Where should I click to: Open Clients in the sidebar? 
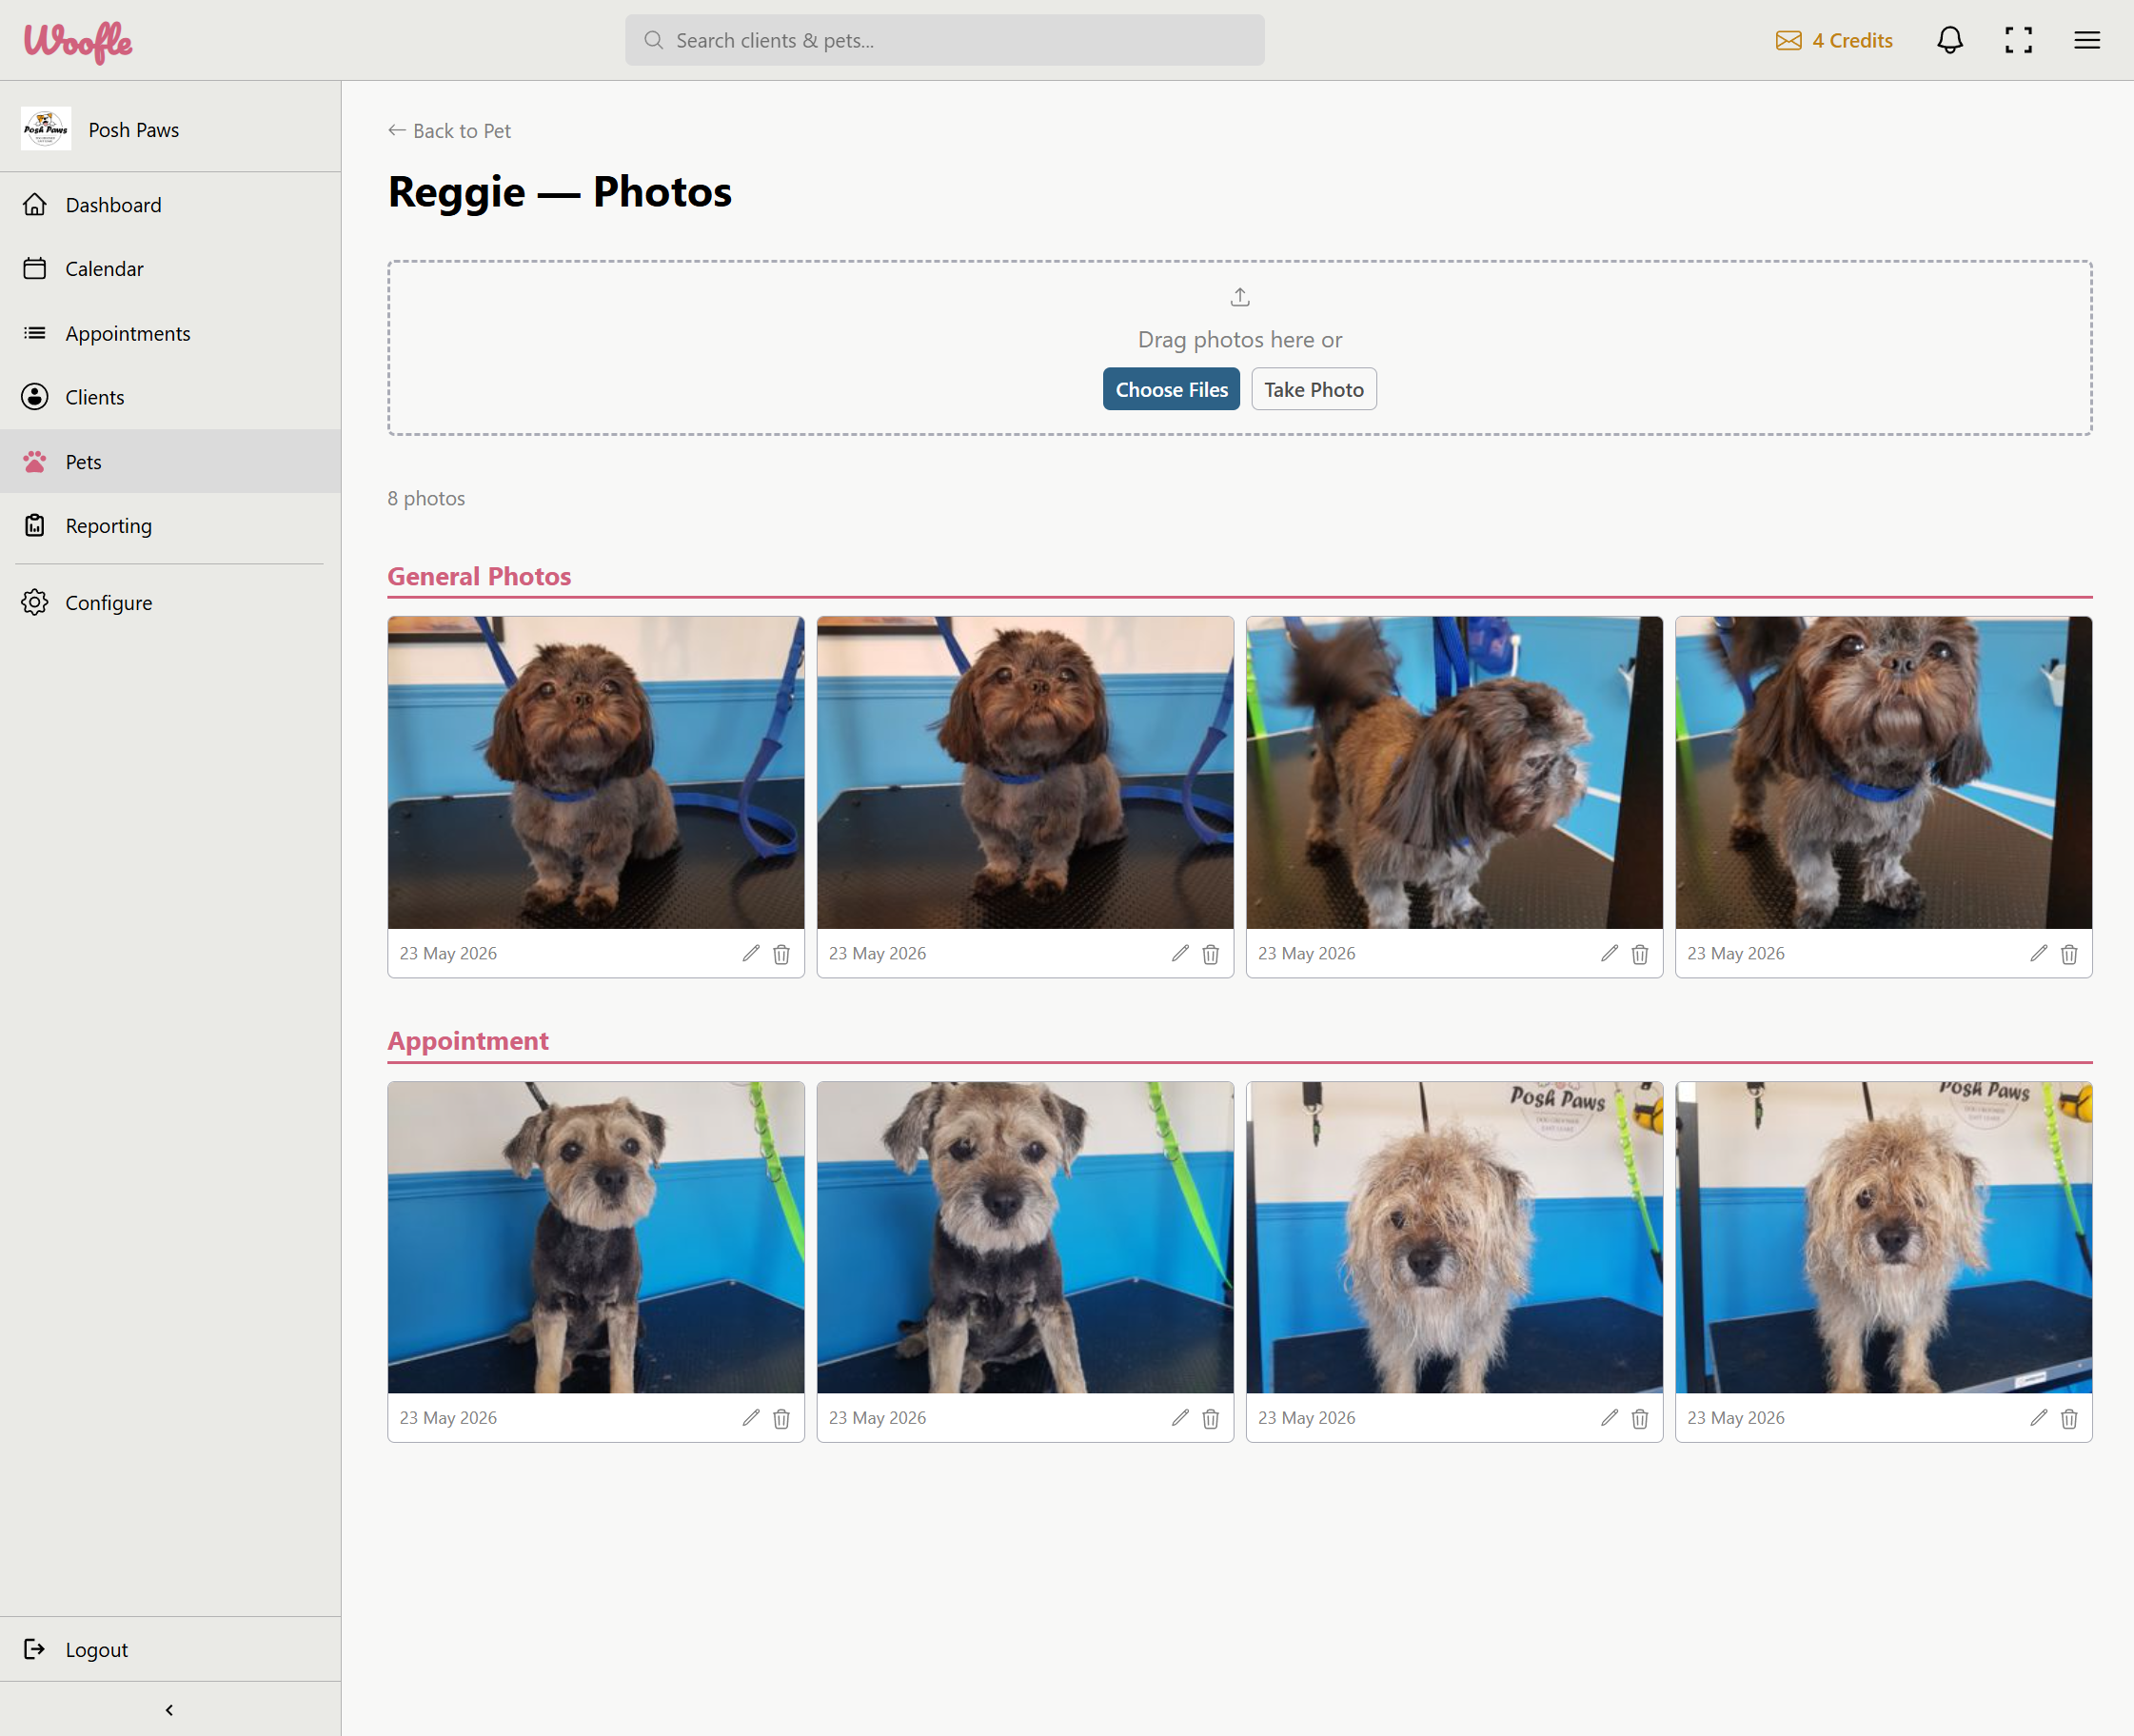click(x=170, y=397)
